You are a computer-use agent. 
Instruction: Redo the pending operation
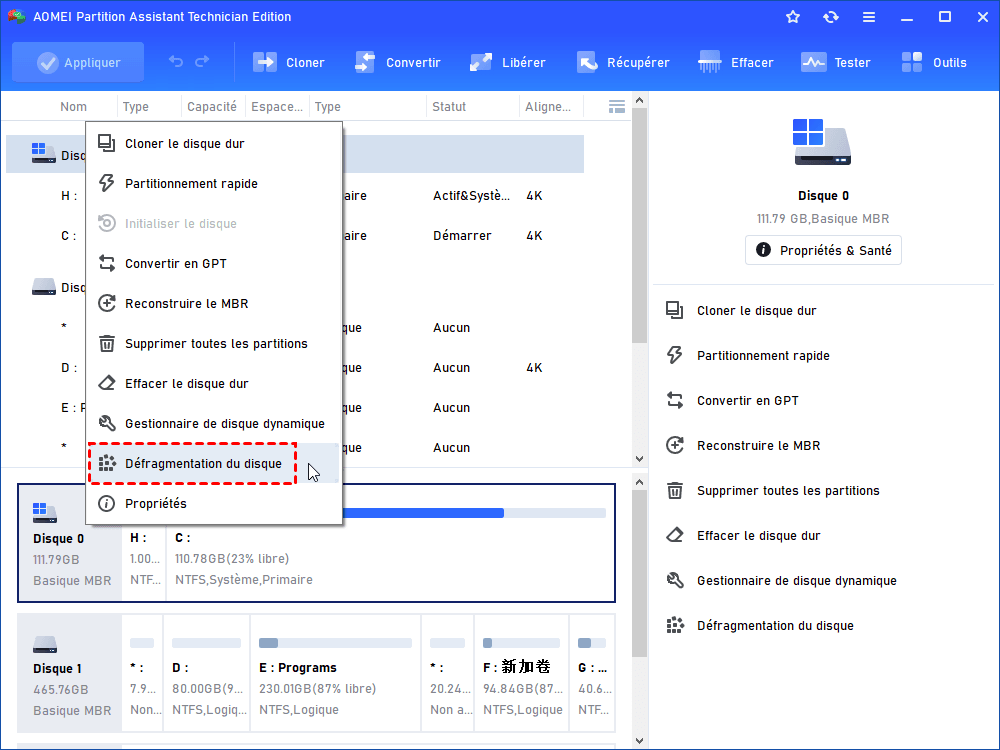202,62
